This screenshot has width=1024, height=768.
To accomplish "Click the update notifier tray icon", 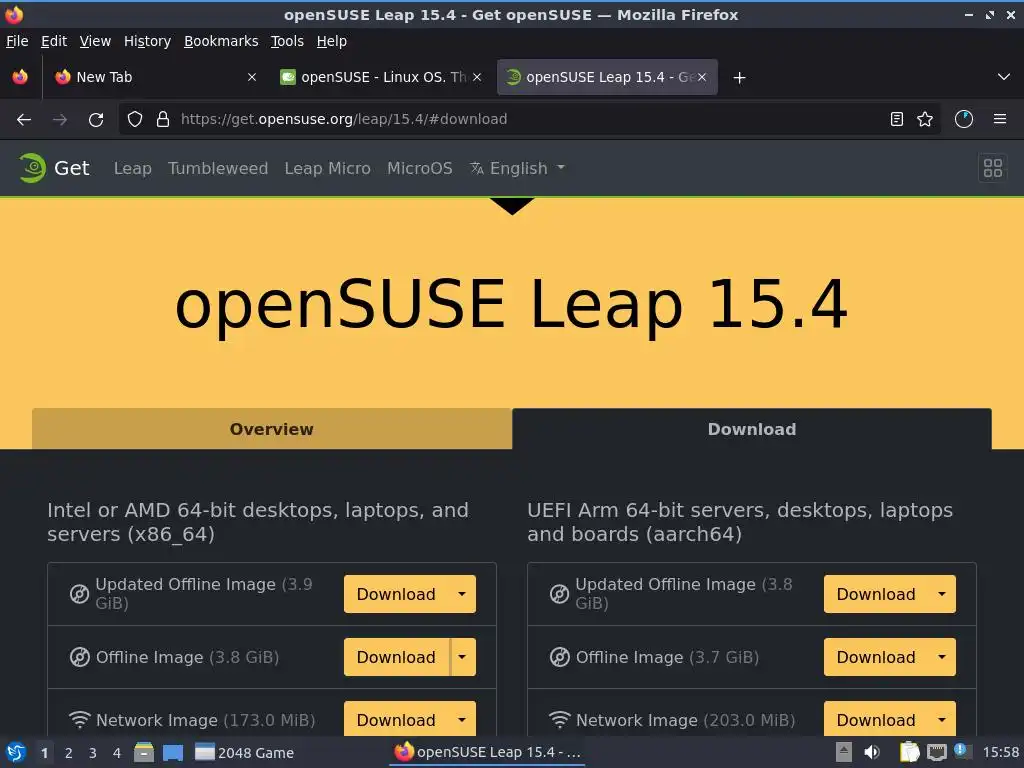I will 961,751.
